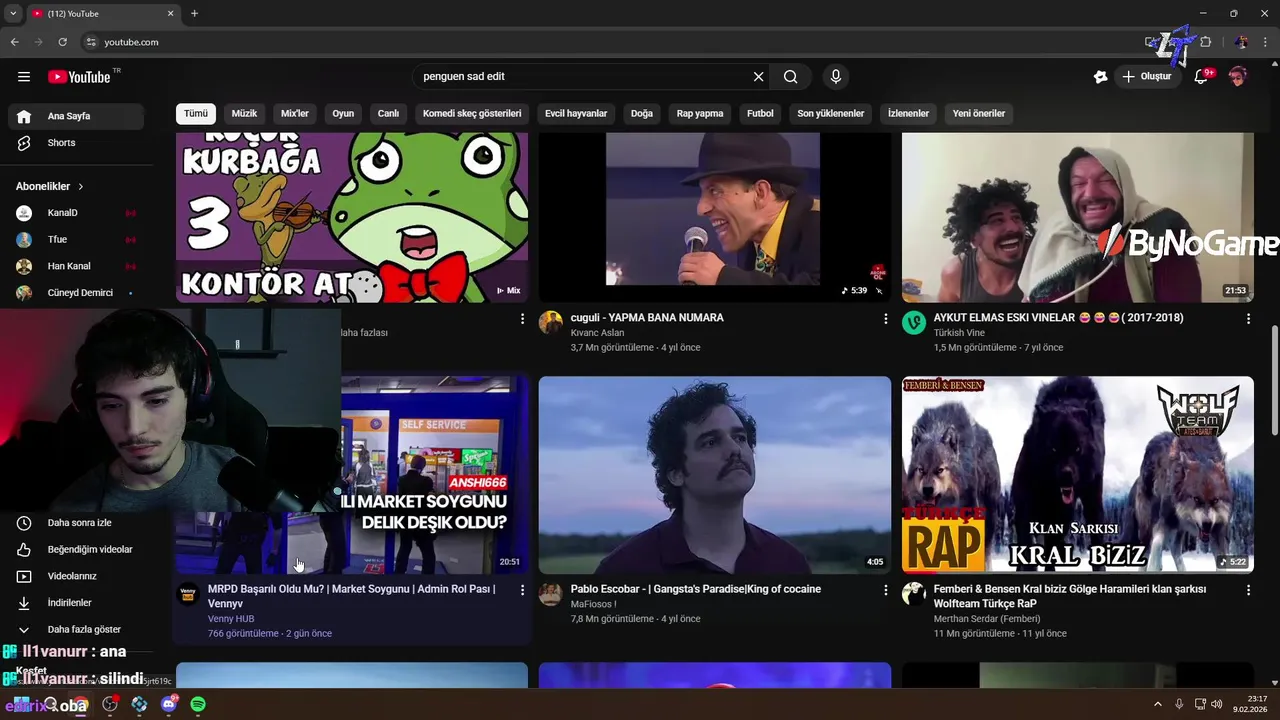Image resolution: width=1280 pixels, height=720 pixels.
Task: Open Merthan Serdar channel avatar
Action: click(914, 594)
